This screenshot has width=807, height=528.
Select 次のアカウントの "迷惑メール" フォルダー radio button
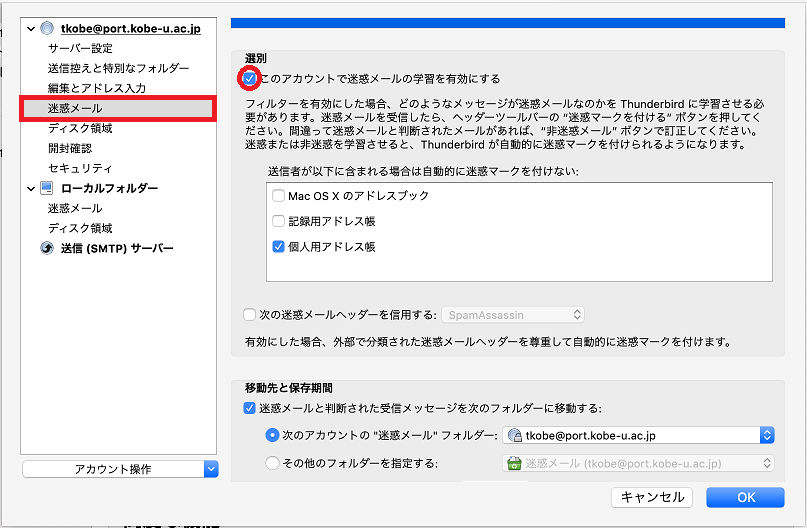coord(272,435)
